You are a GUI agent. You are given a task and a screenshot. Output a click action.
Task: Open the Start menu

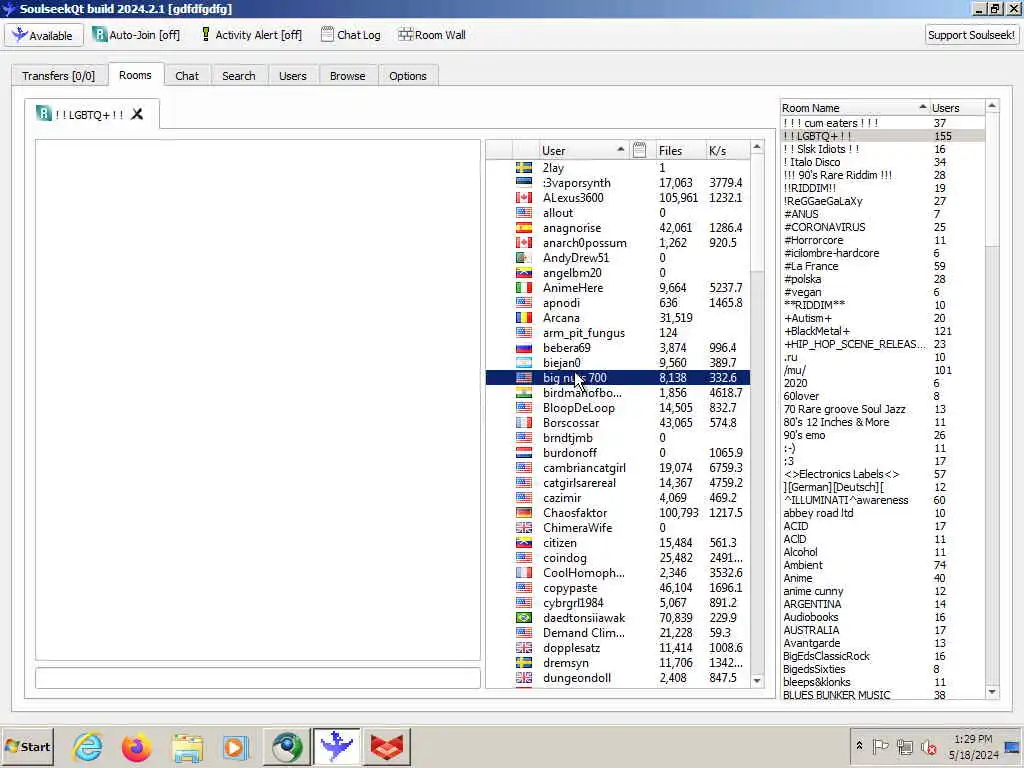[27, 747]
